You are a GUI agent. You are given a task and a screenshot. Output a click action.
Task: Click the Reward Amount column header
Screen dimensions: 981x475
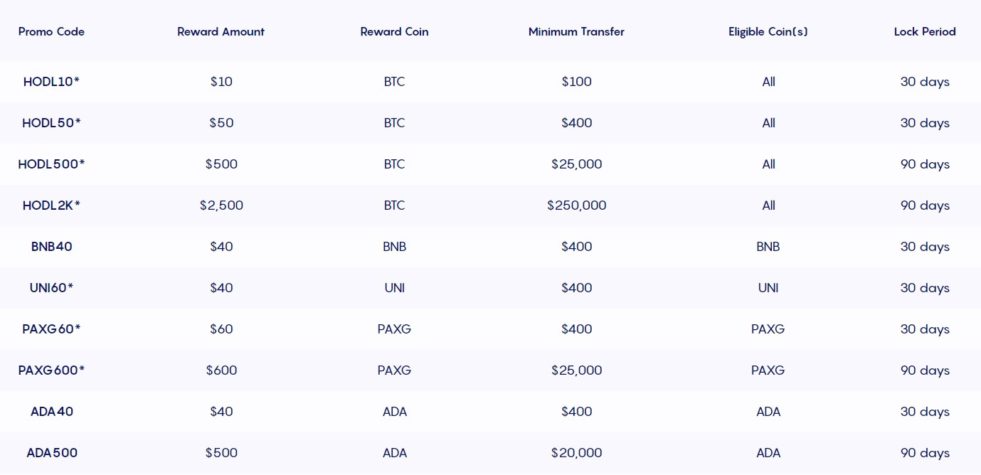(x=221, y=32)
